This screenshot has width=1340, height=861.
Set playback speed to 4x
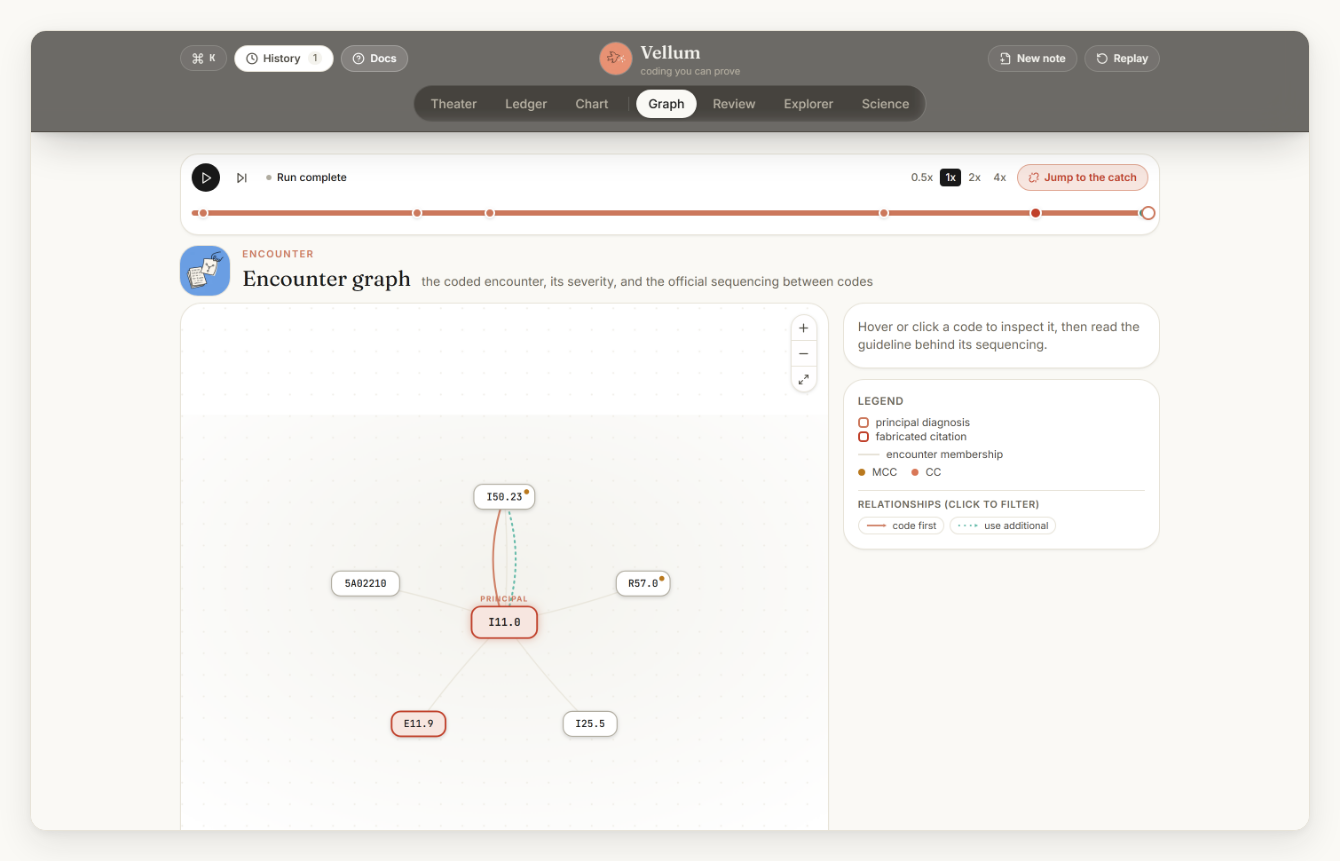coord(1000,178)
